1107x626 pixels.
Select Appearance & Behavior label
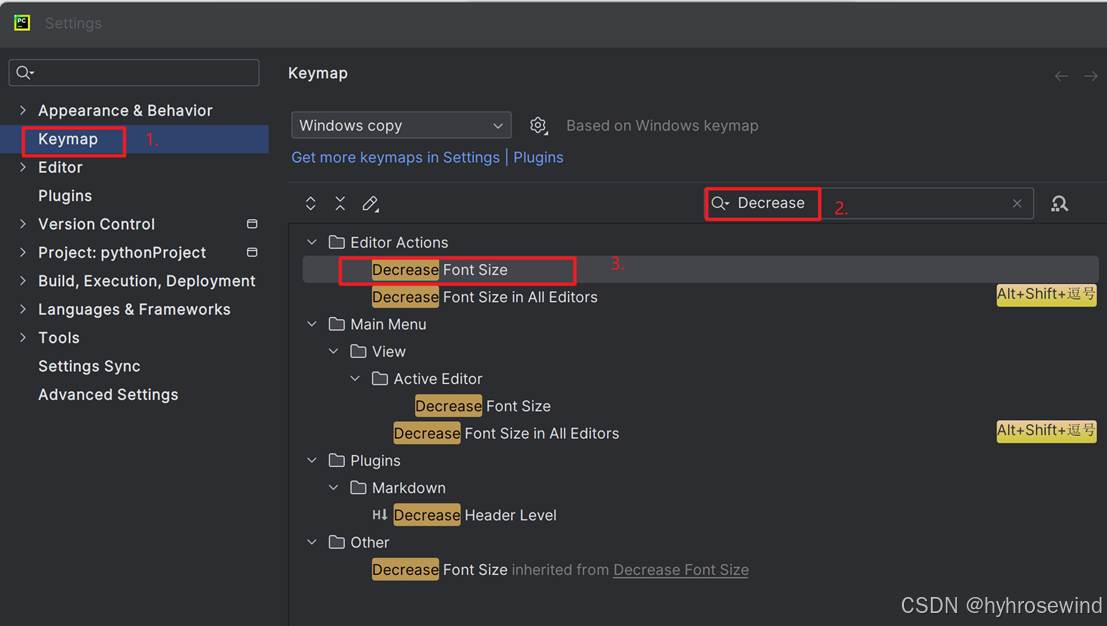[125, 110]
